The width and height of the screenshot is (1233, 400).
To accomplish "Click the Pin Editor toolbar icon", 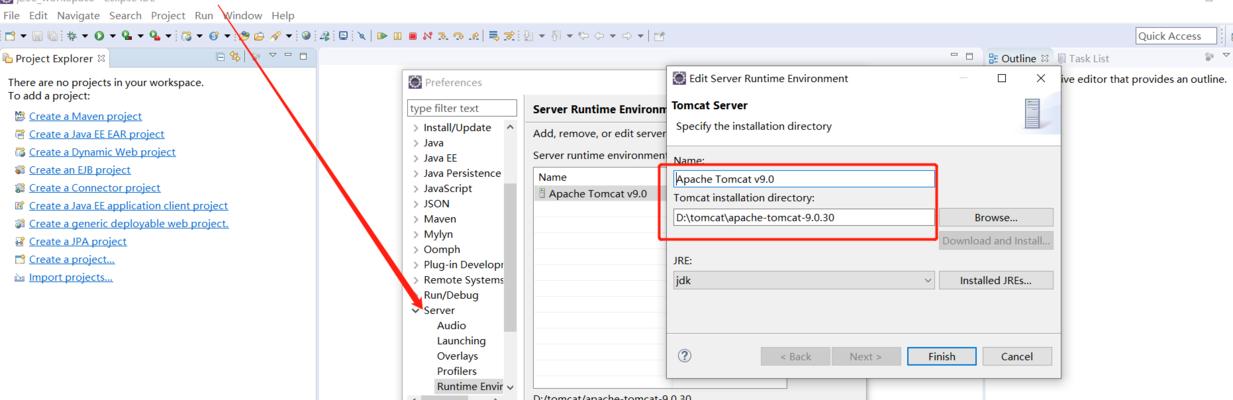I will (x=658, y=36).
